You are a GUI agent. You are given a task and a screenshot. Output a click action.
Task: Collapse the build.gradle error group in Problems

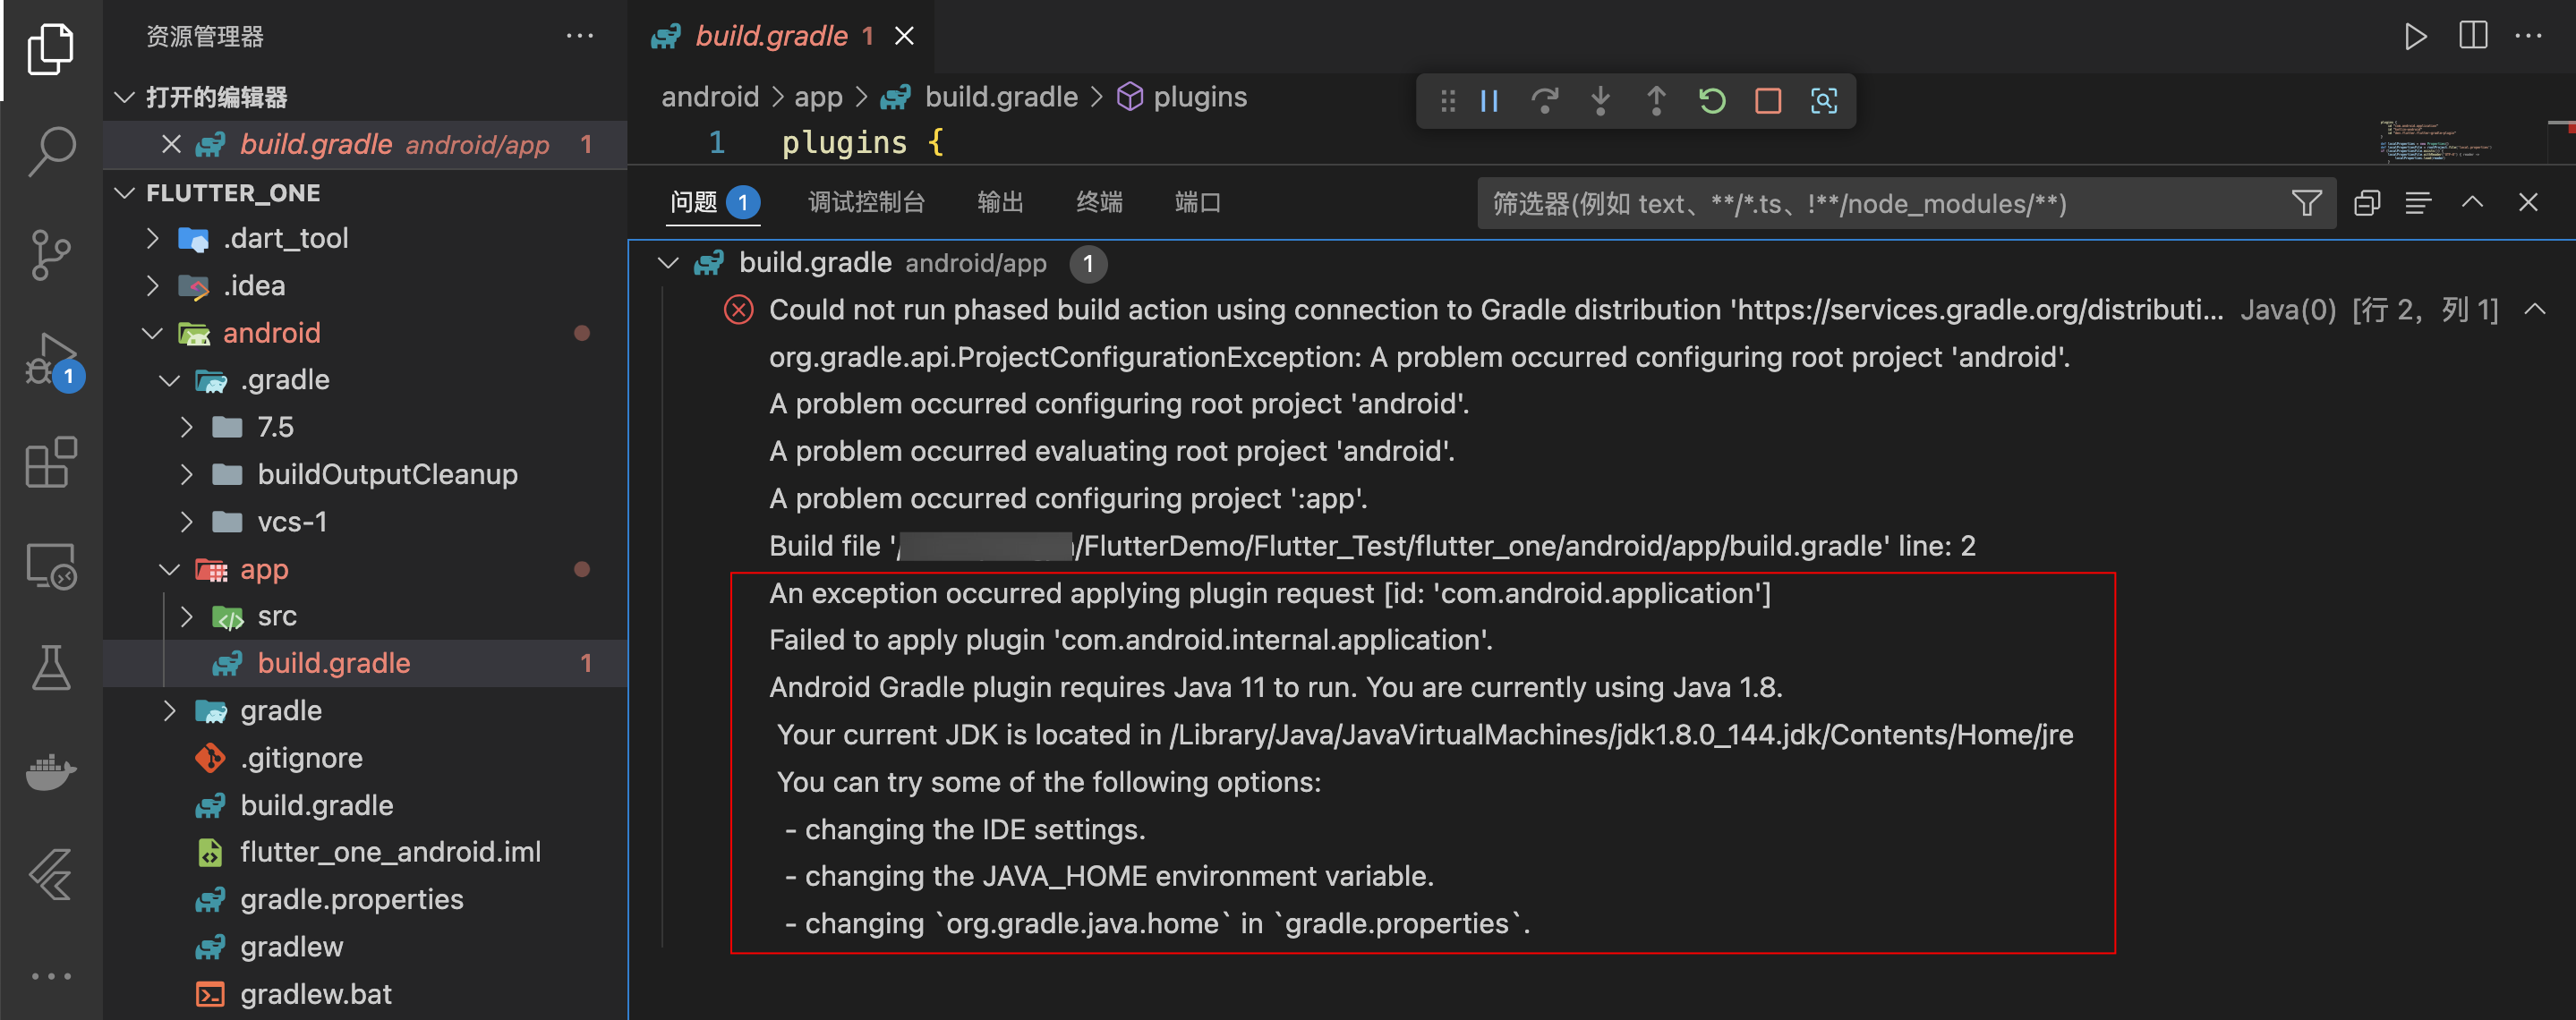pyautogui.click(x=666, y=263)
